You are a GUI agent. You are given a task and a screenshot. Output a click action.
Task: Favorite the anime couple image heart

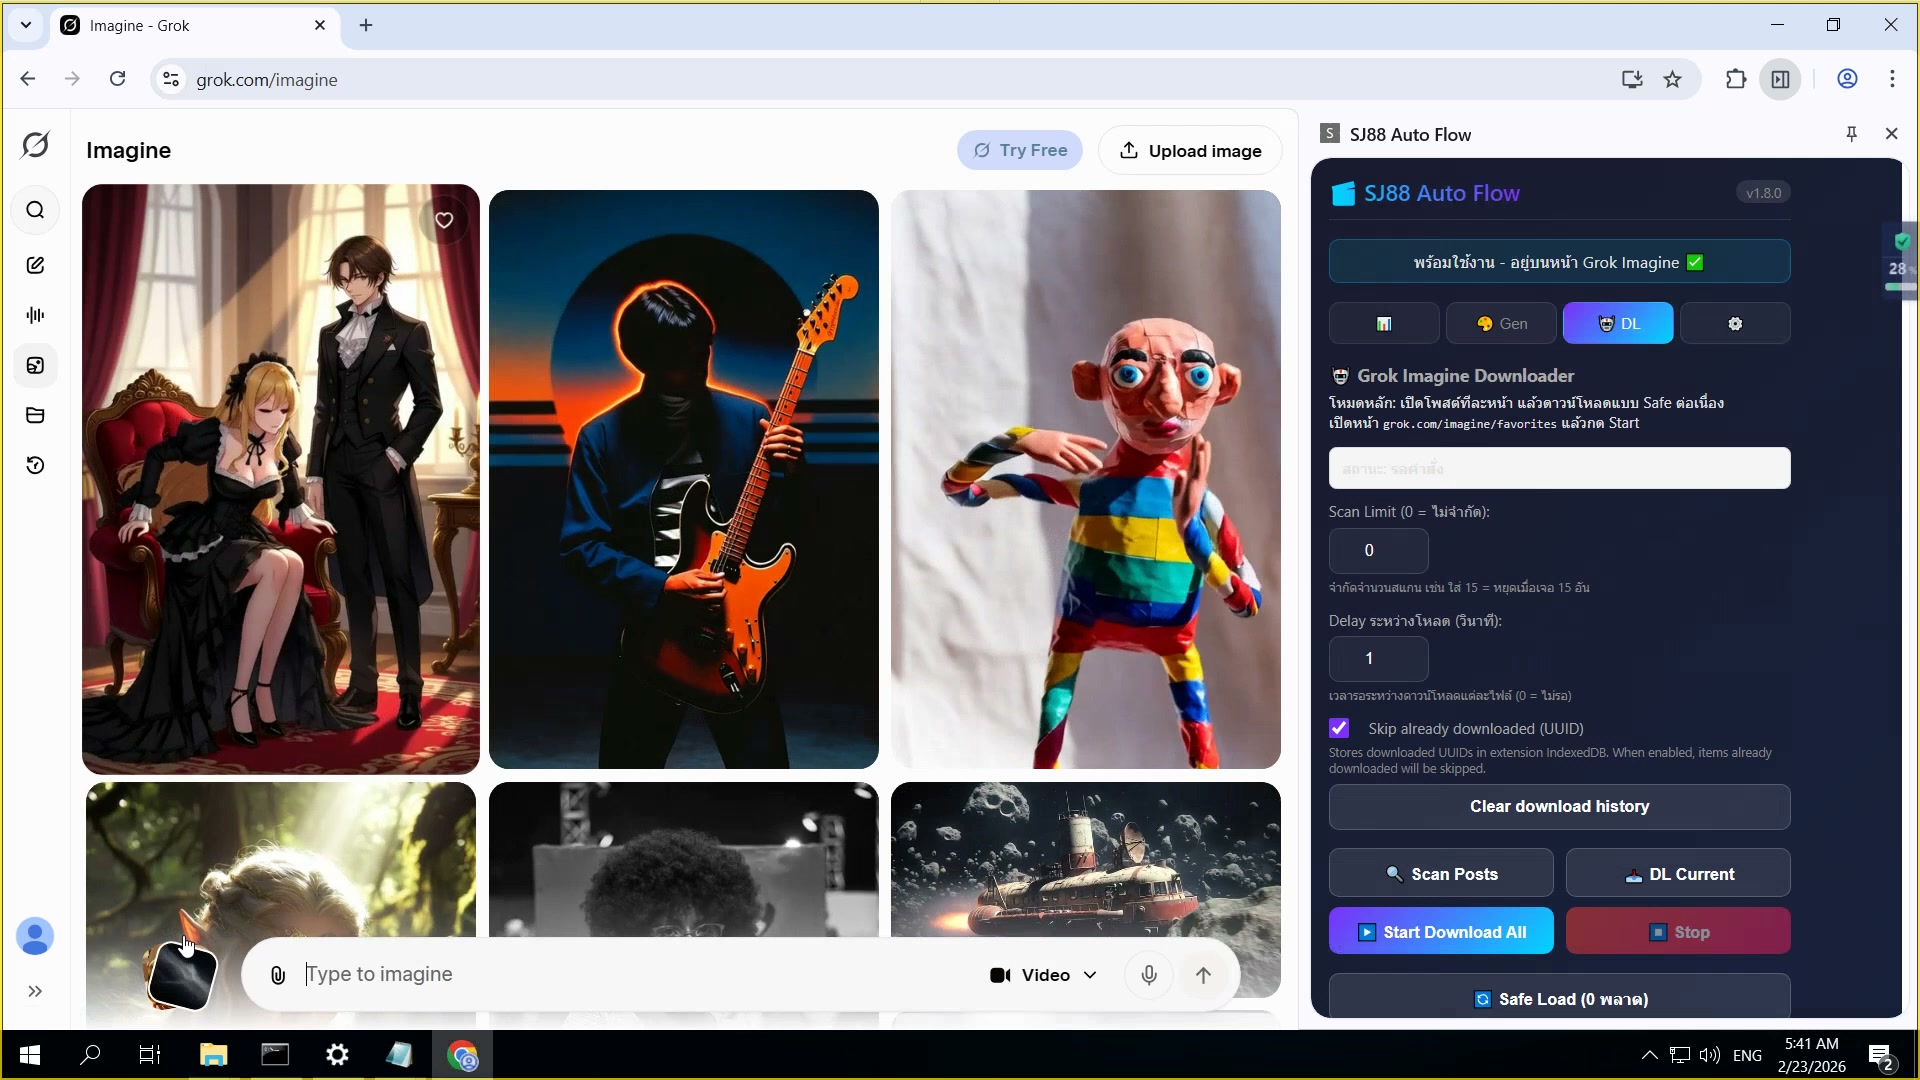click(x=444, y=220)
